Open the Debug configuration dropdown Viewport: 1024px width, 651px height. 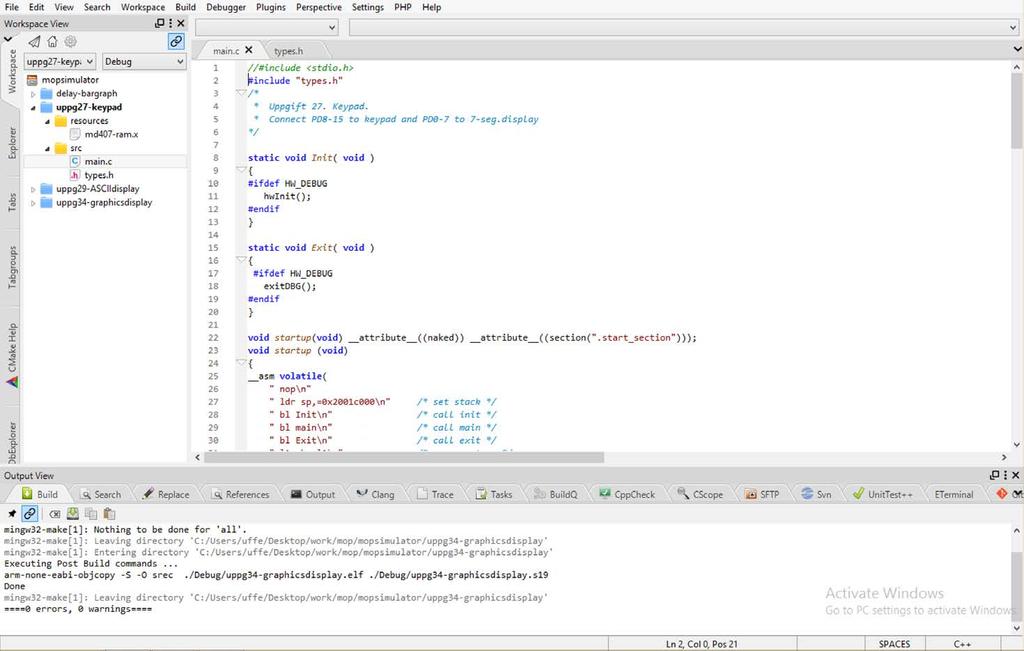coord(144,61)
